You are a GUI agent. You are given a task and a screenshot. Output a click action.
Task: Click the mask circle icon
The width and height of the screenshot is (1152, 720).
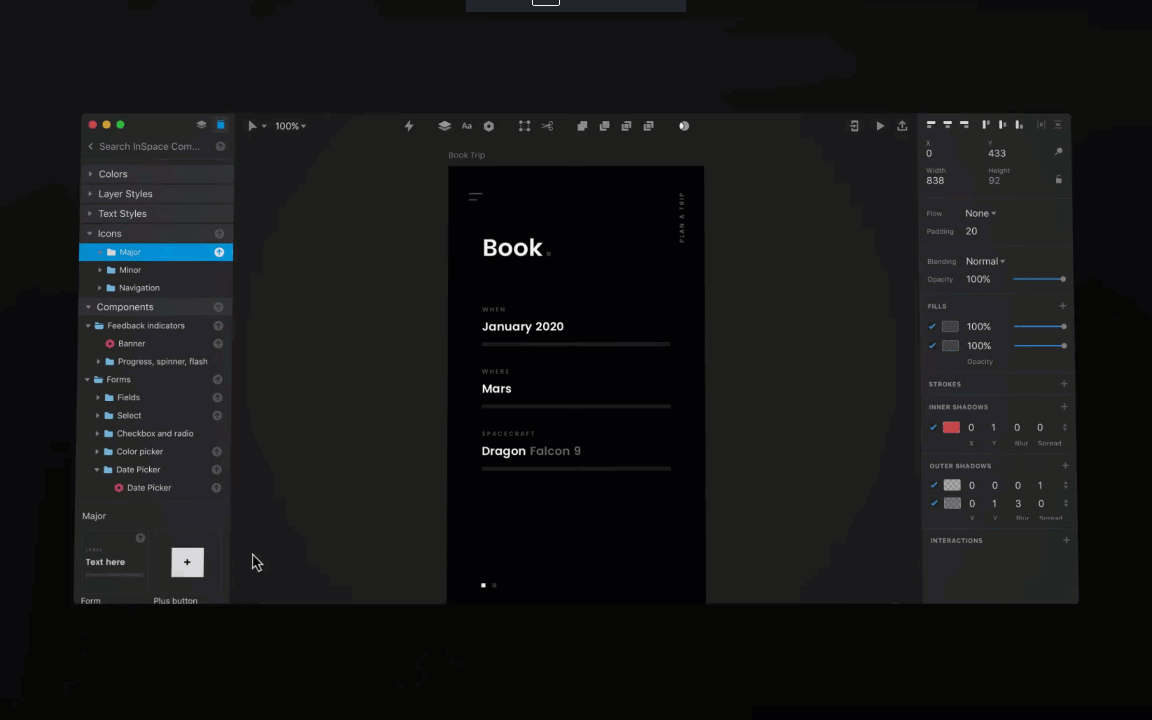684,126
